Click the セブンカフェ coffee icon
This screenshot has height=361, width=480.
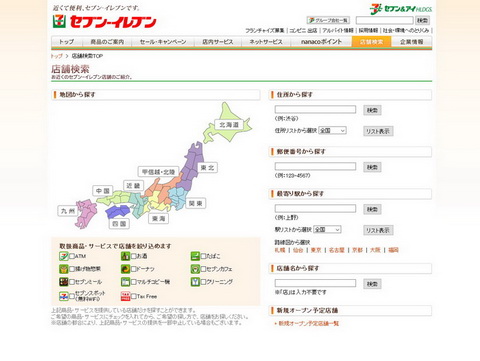(x=195, y=269)
